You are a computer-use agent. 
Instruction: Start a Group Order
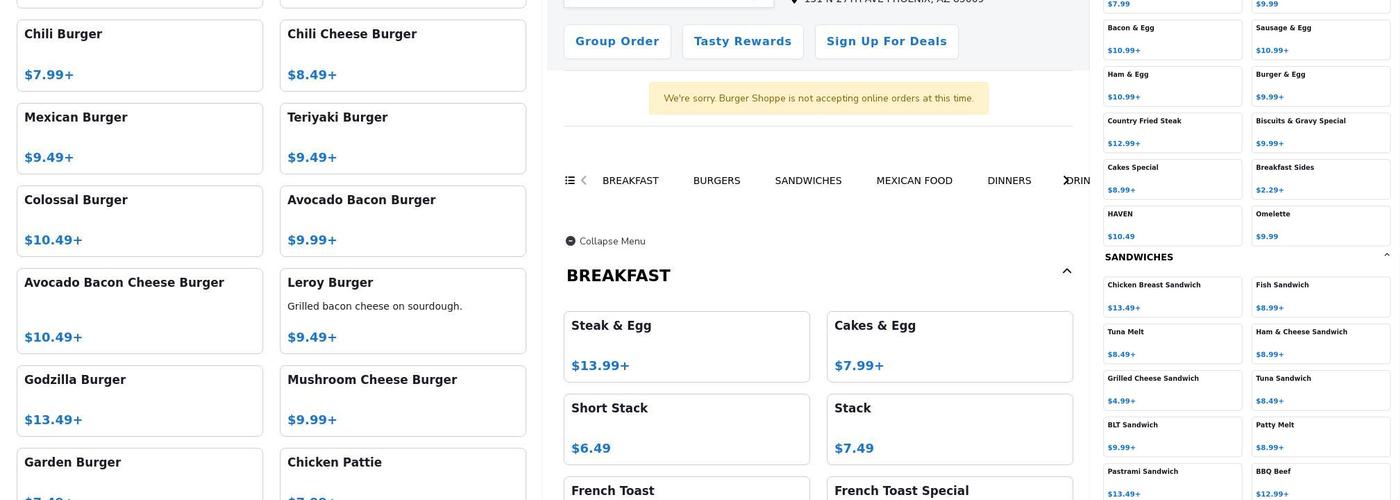(x=617, y=42)
